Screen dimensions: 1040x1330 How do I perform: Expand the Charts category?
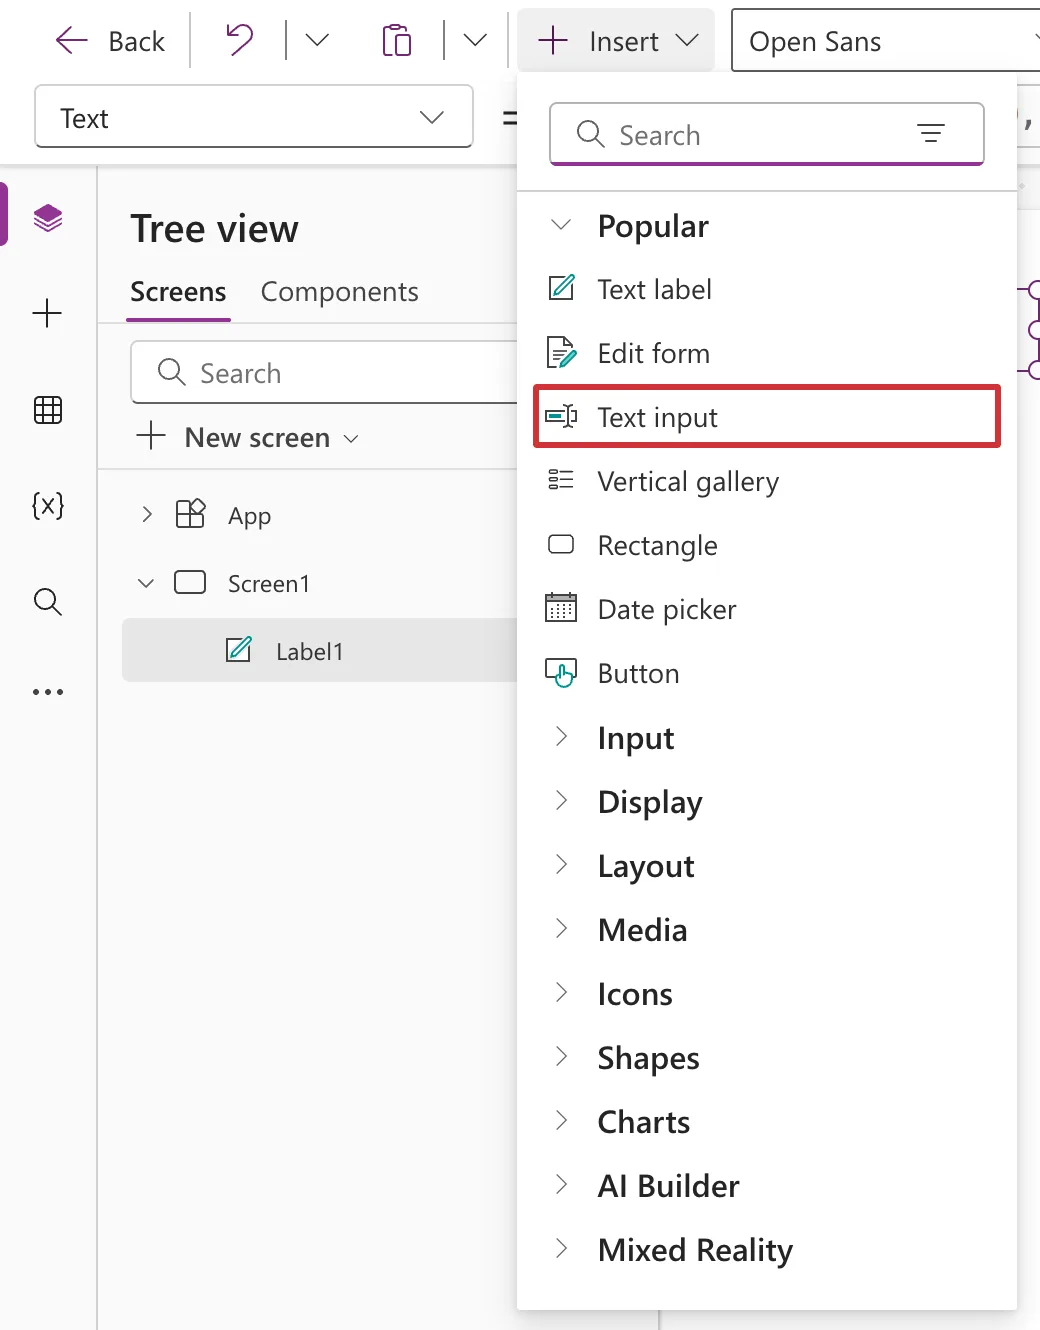pos(562,1121)
